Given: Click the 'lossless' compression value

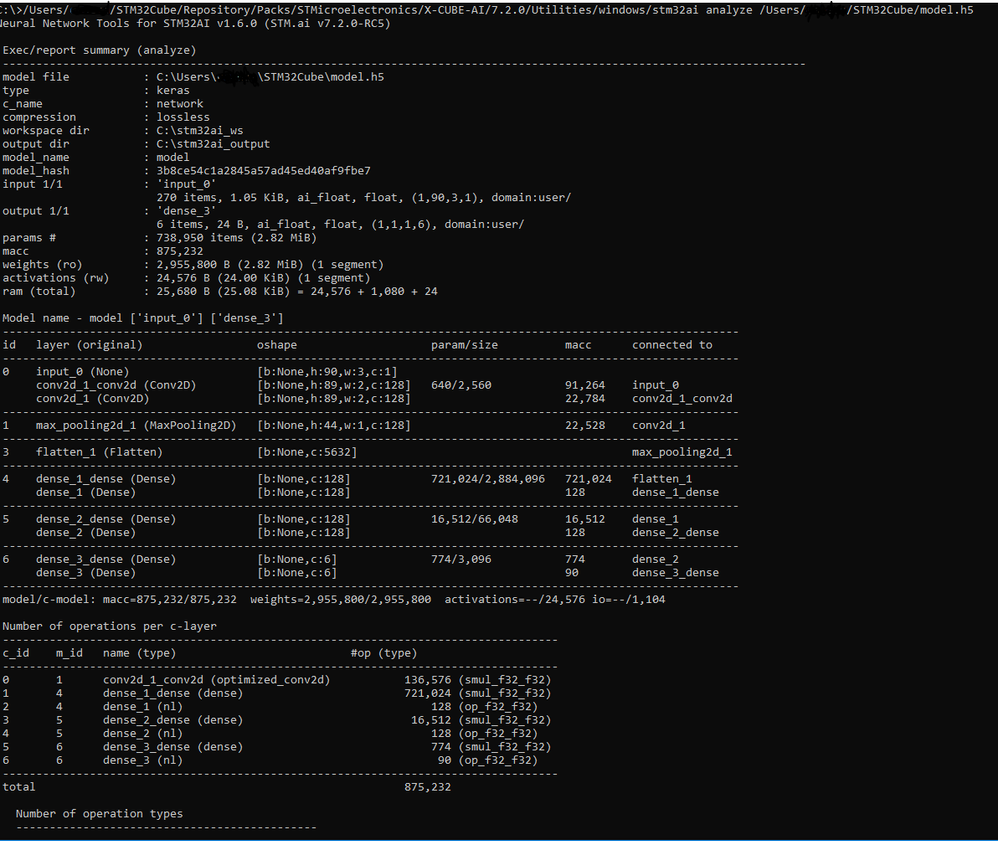Looking at the screenshot, I should (183, 117).
